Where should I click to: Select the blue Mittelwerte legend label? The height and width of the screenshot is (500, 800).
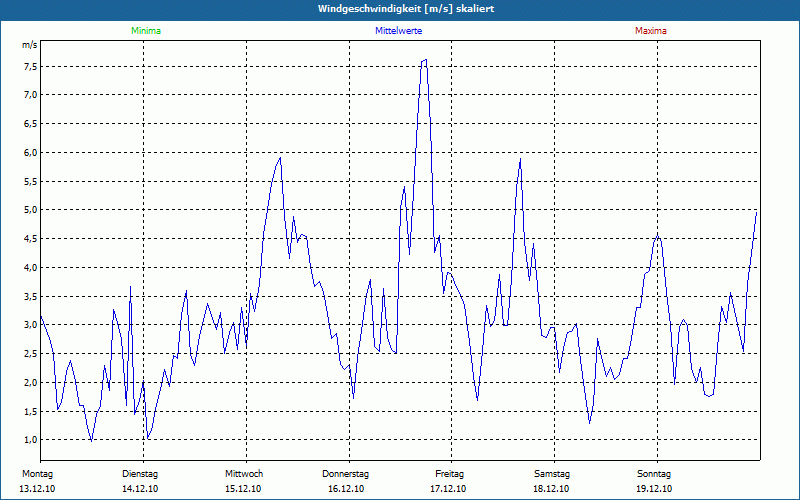point(398,31)
